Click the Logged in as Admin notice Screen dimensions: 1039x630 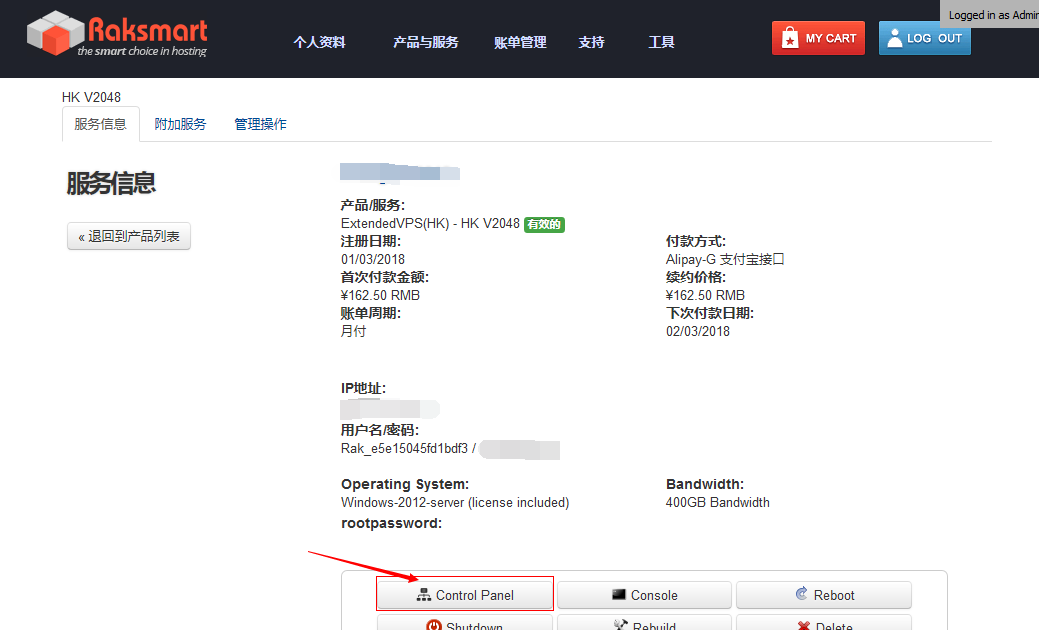[x=991, y=15]
